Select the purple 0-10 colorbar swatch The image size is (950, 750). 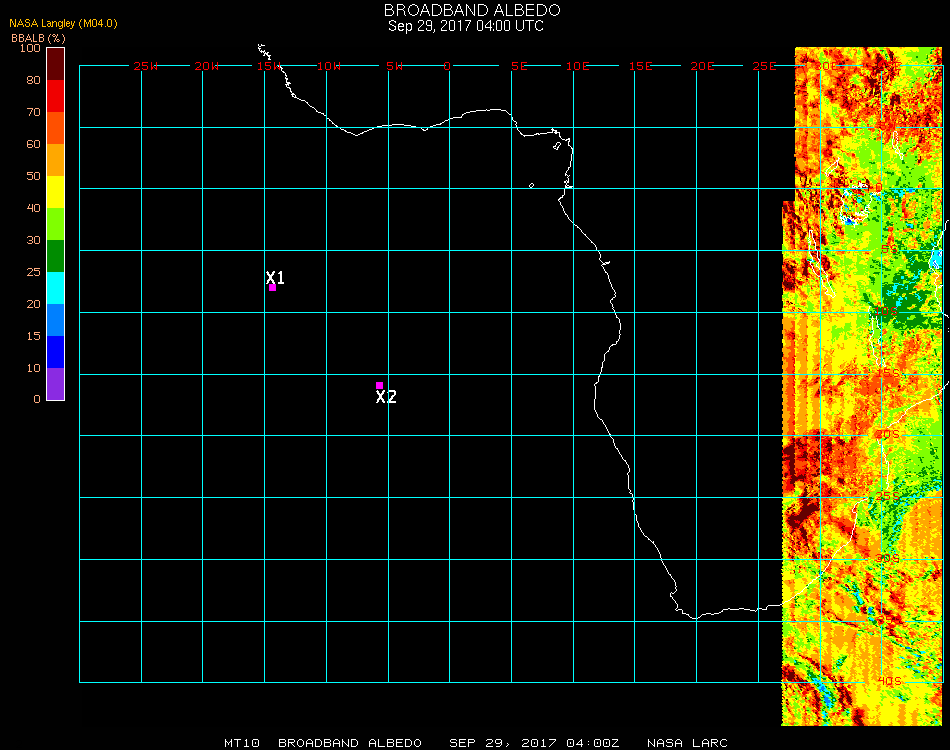click(x=56, y=384)
